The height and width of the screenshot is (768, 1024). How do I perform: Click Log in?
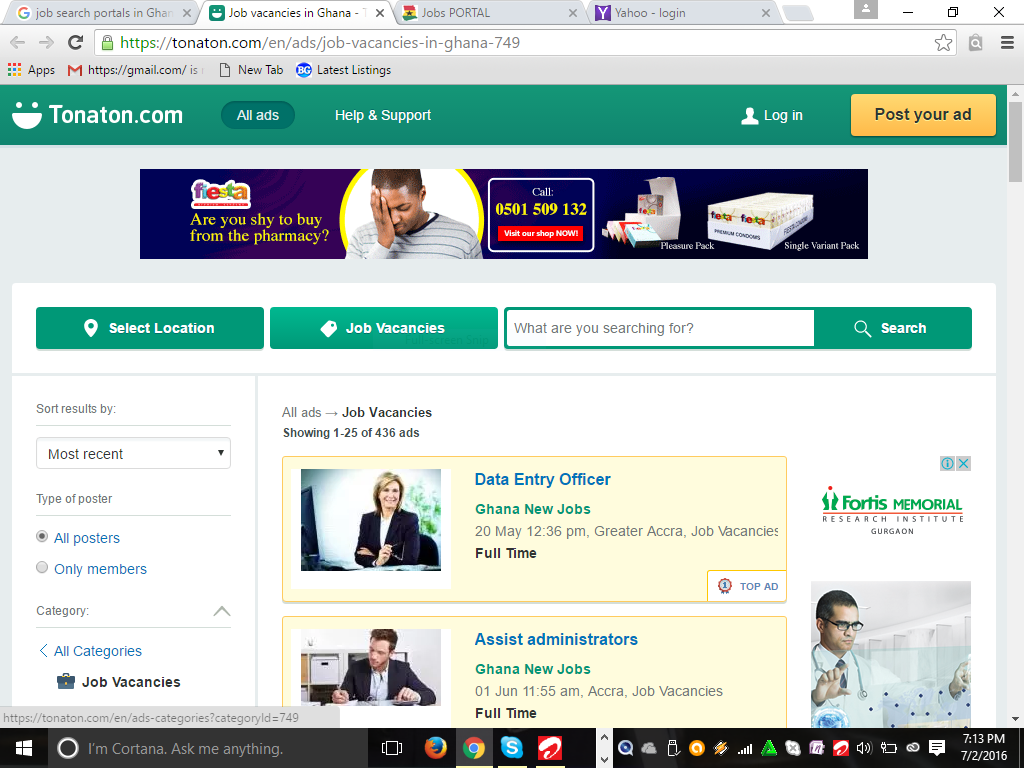[x=772, y=116]
